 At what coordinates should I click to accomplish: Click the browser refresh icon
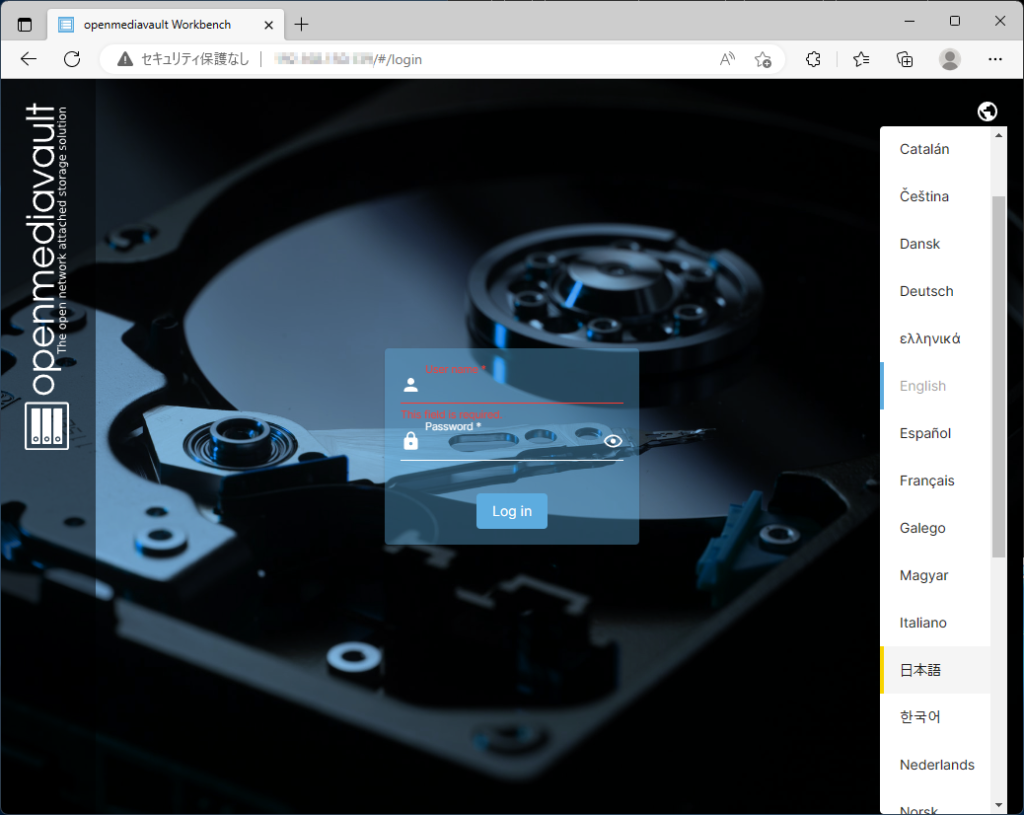click(x=72, y=59)
